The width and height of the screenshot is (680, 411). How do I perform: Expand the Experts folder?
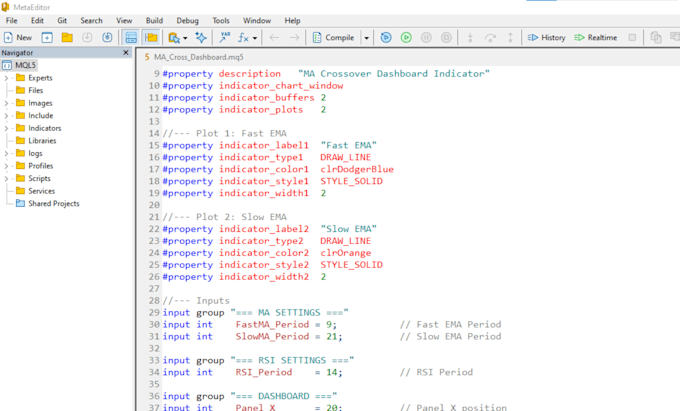[6, 78]
